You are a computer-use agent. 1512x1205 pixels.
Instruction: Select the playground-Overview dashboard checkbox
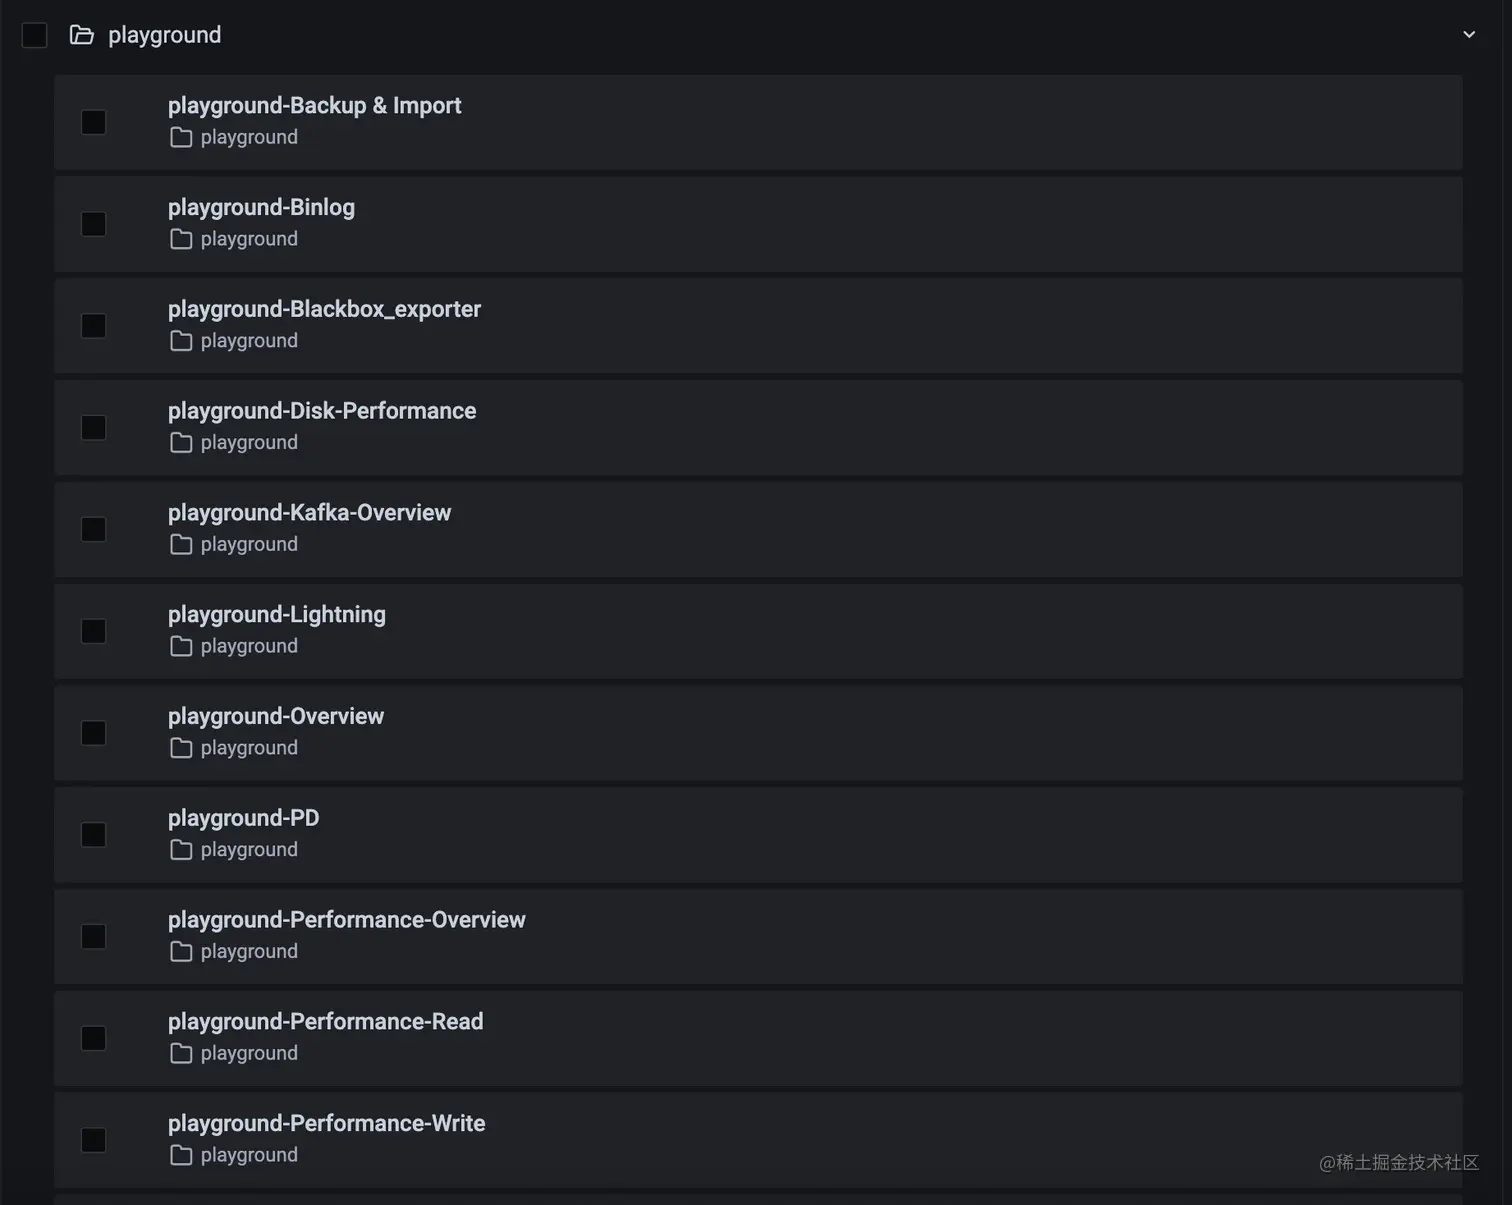(94, 733)
